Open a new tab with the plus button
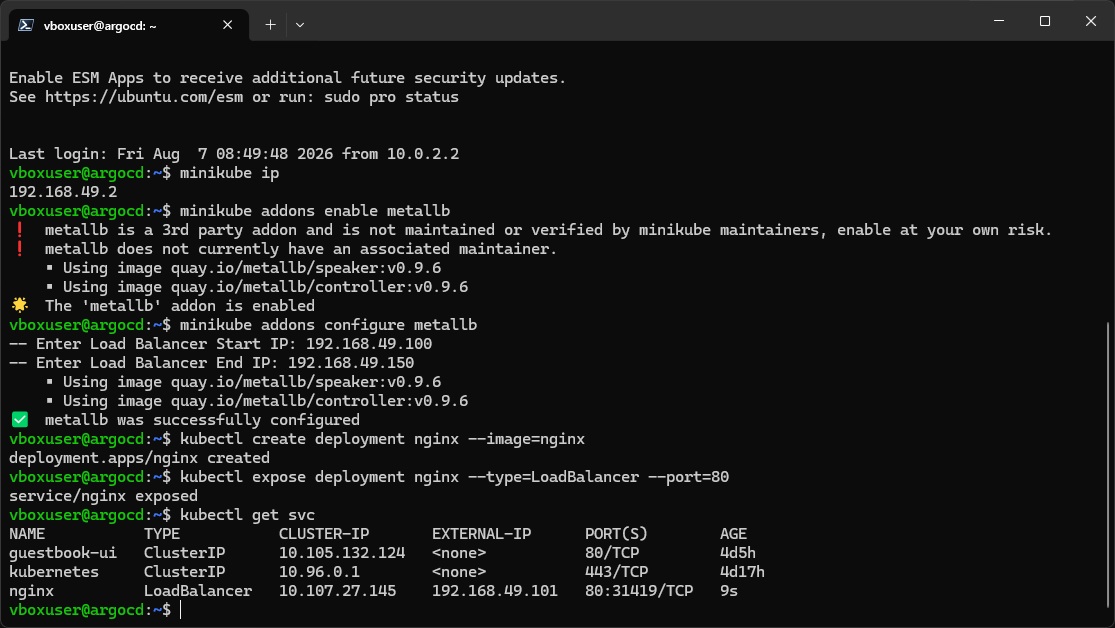1115x628 pixels. click(270, 25)
